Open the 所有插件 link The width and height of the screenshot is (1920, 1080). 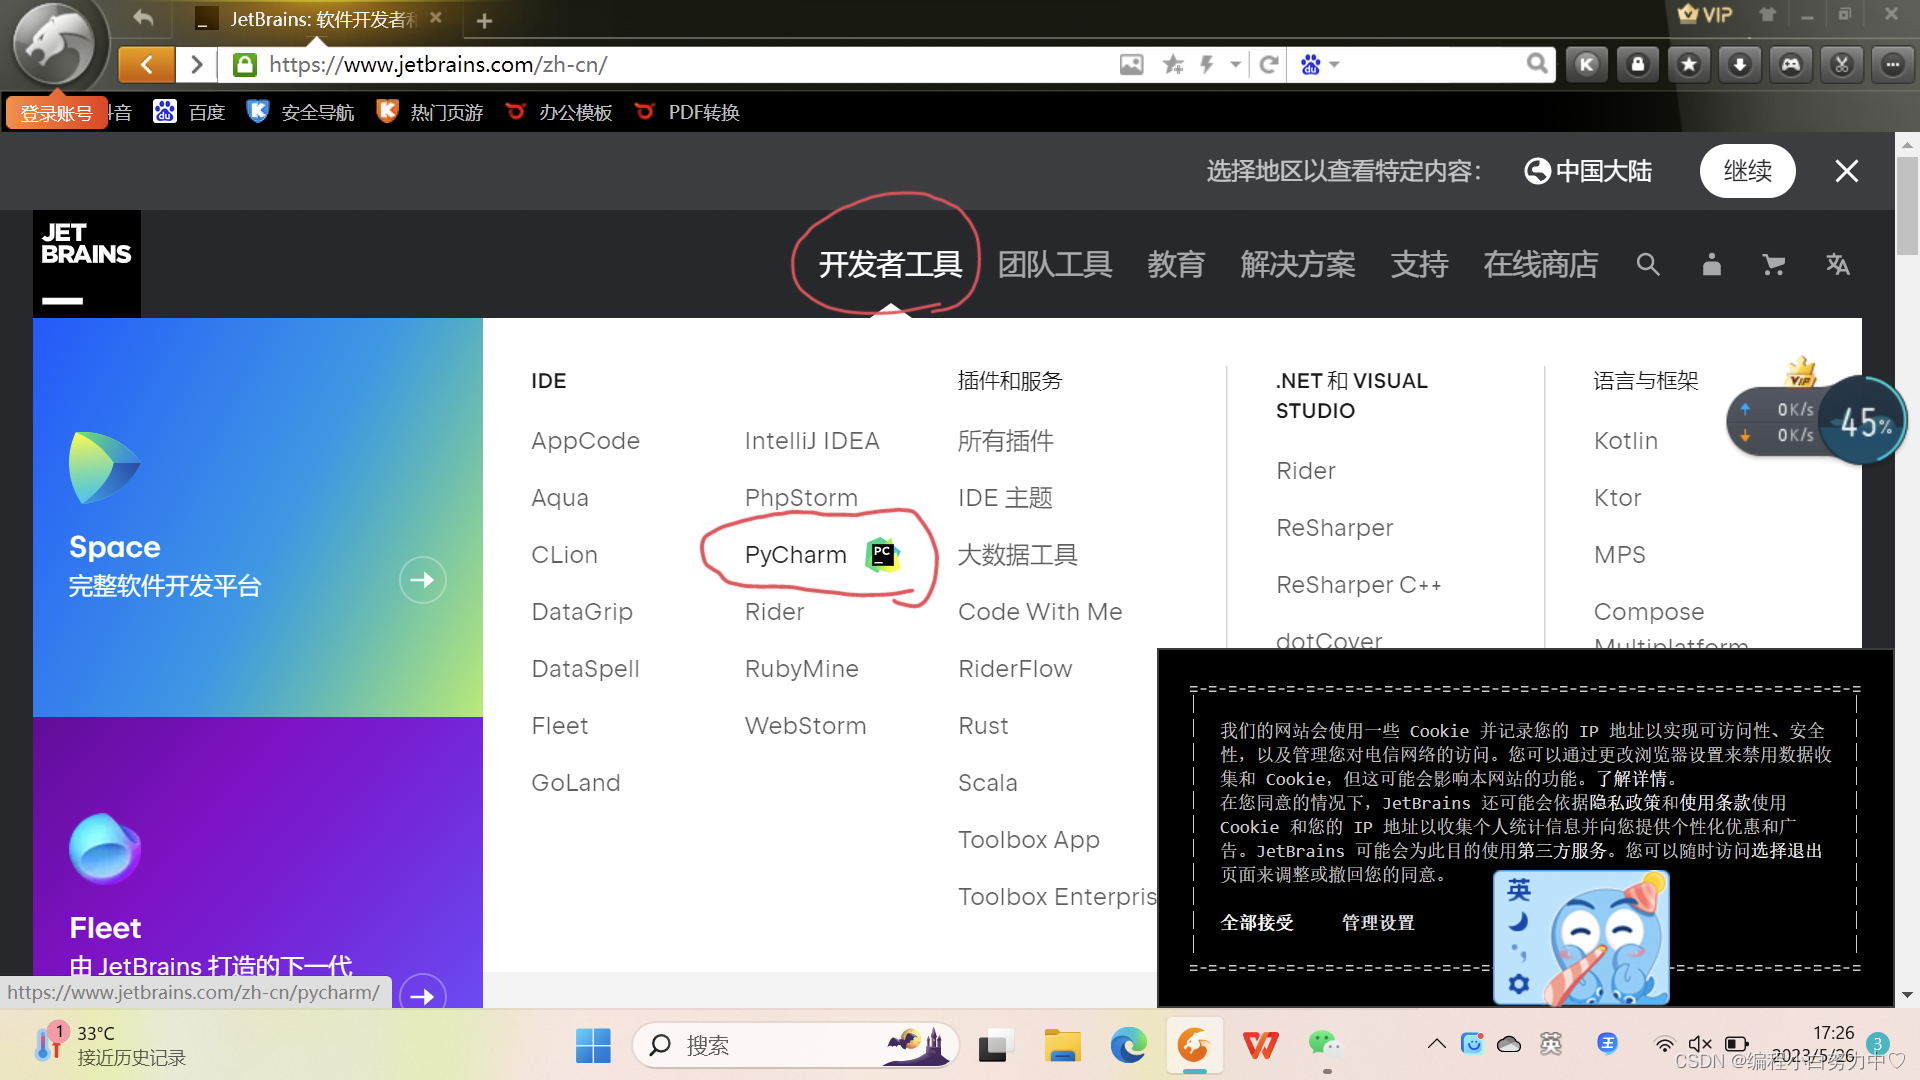pos(1006,440)
